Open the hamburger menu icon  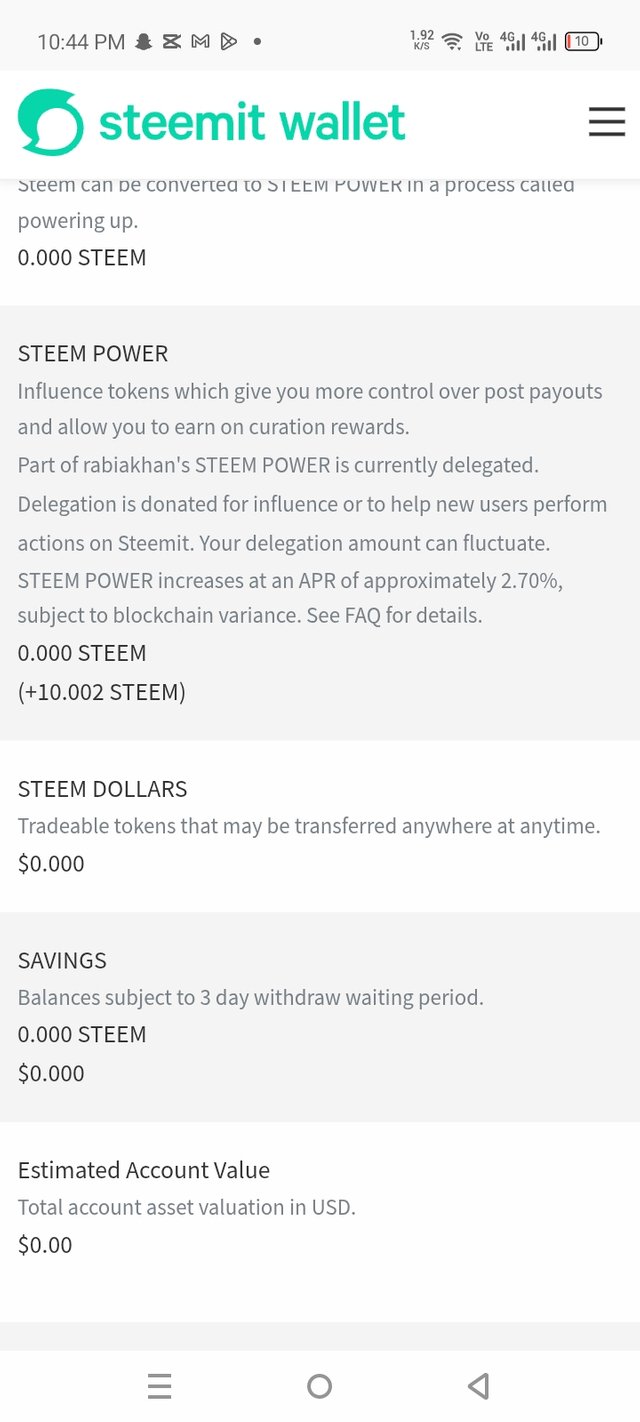click(606, 122)
